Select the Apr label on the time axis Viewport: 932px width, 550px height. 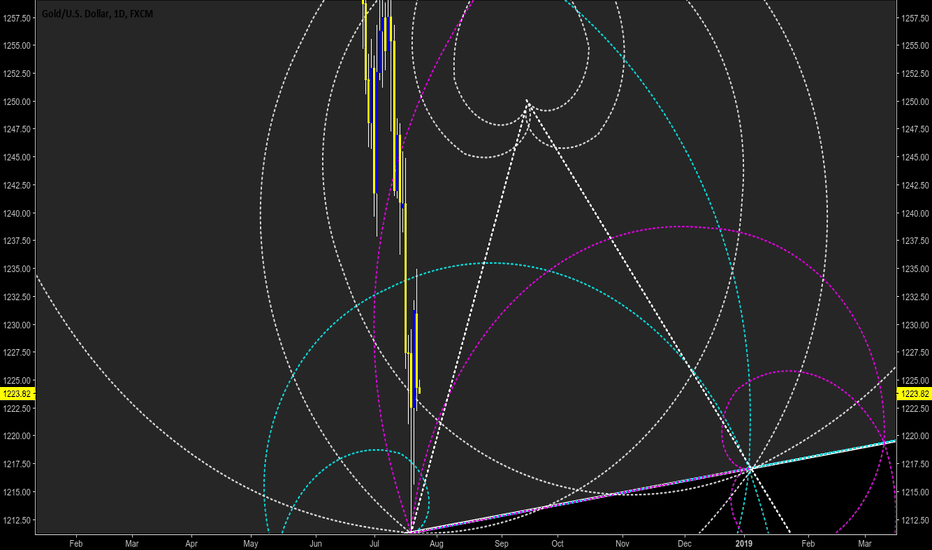click(191, 543)
